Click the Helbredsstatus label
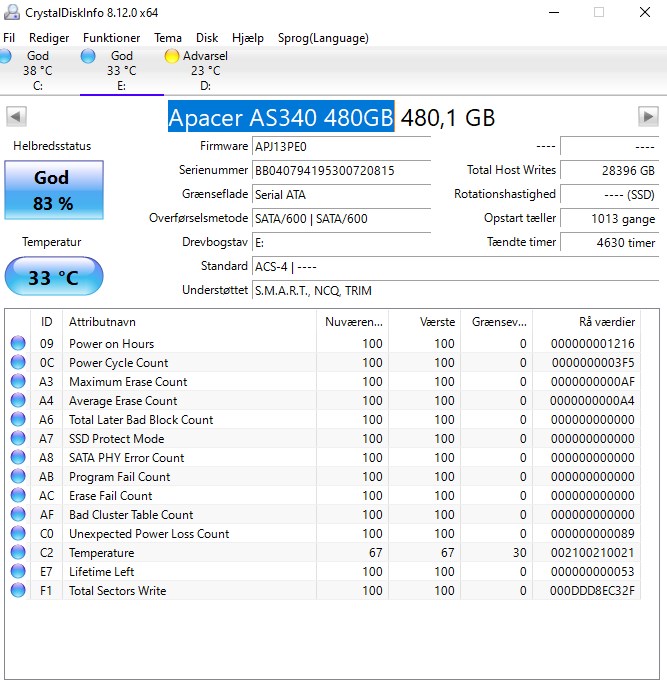The width and height of the screenshot is (667, 688). (52, 146)
